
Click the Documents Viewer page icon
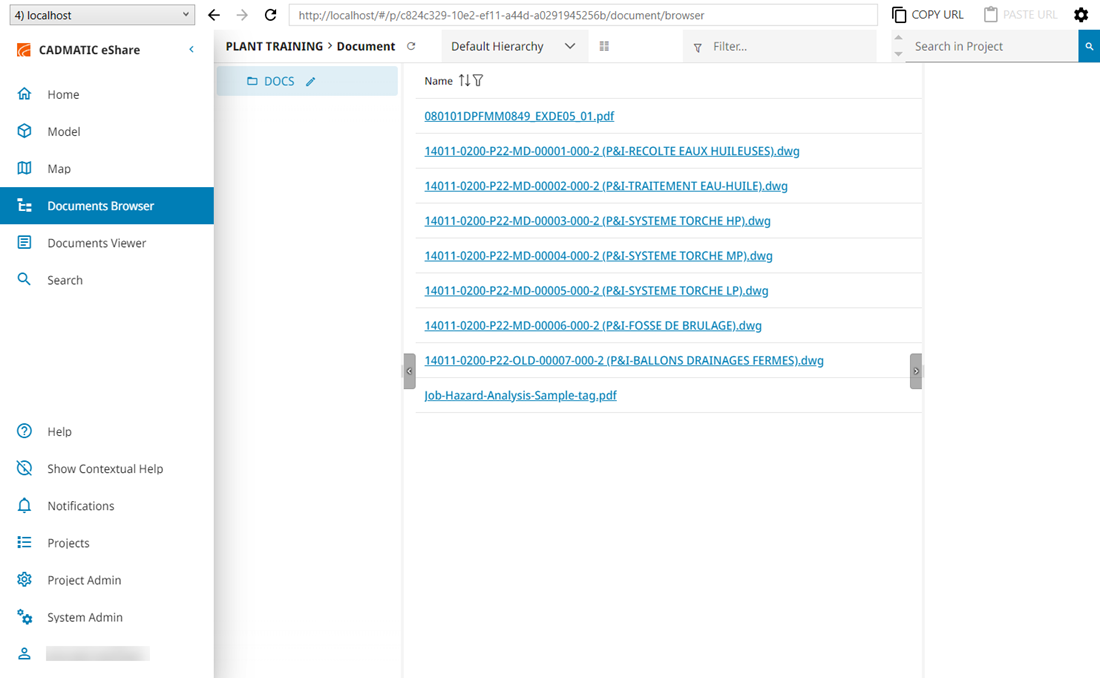[x=25, y=242]
